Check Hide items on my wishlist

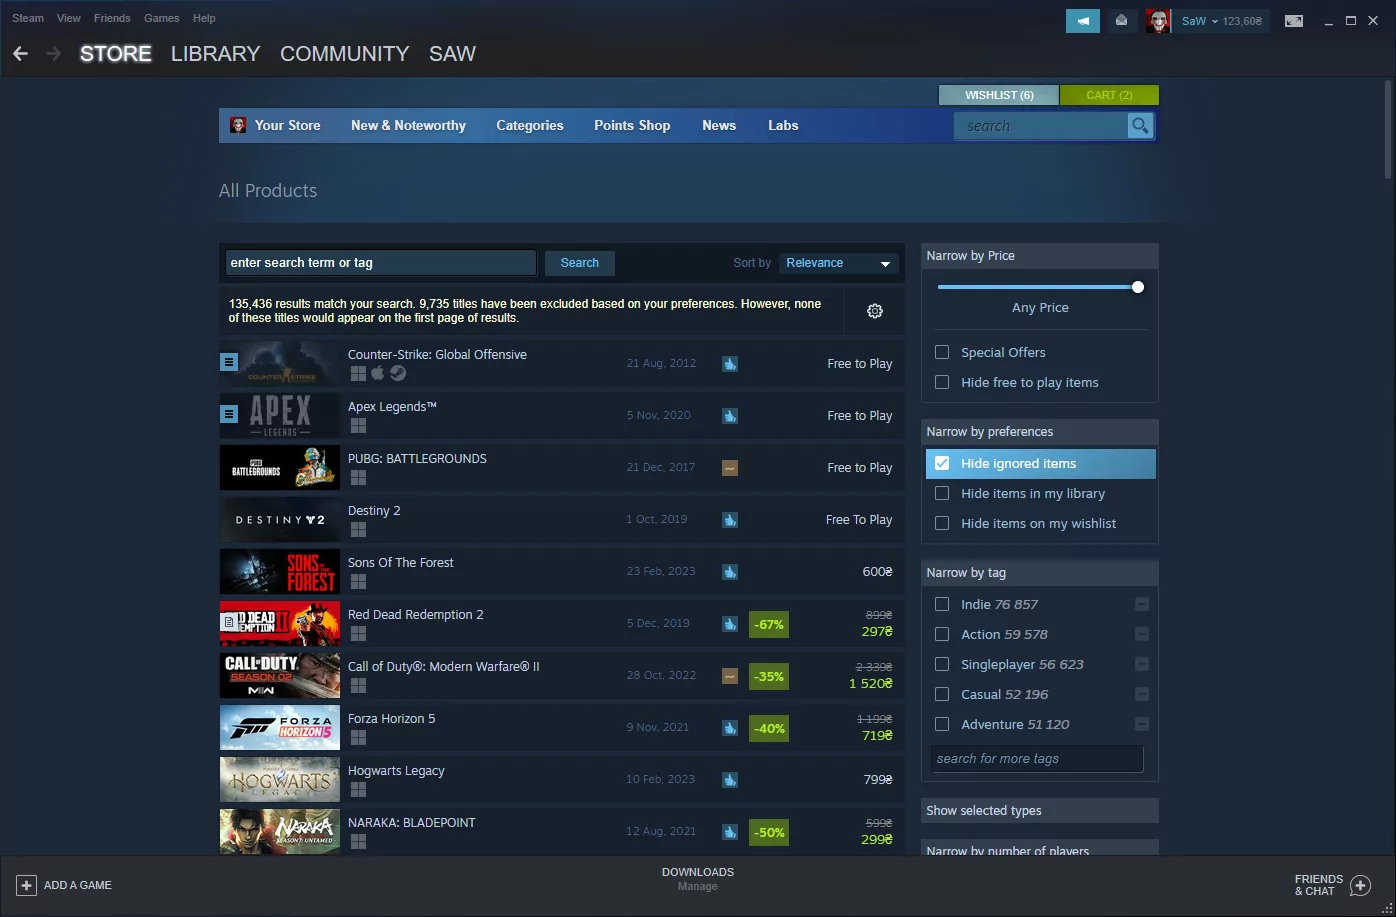pos(942,523)
